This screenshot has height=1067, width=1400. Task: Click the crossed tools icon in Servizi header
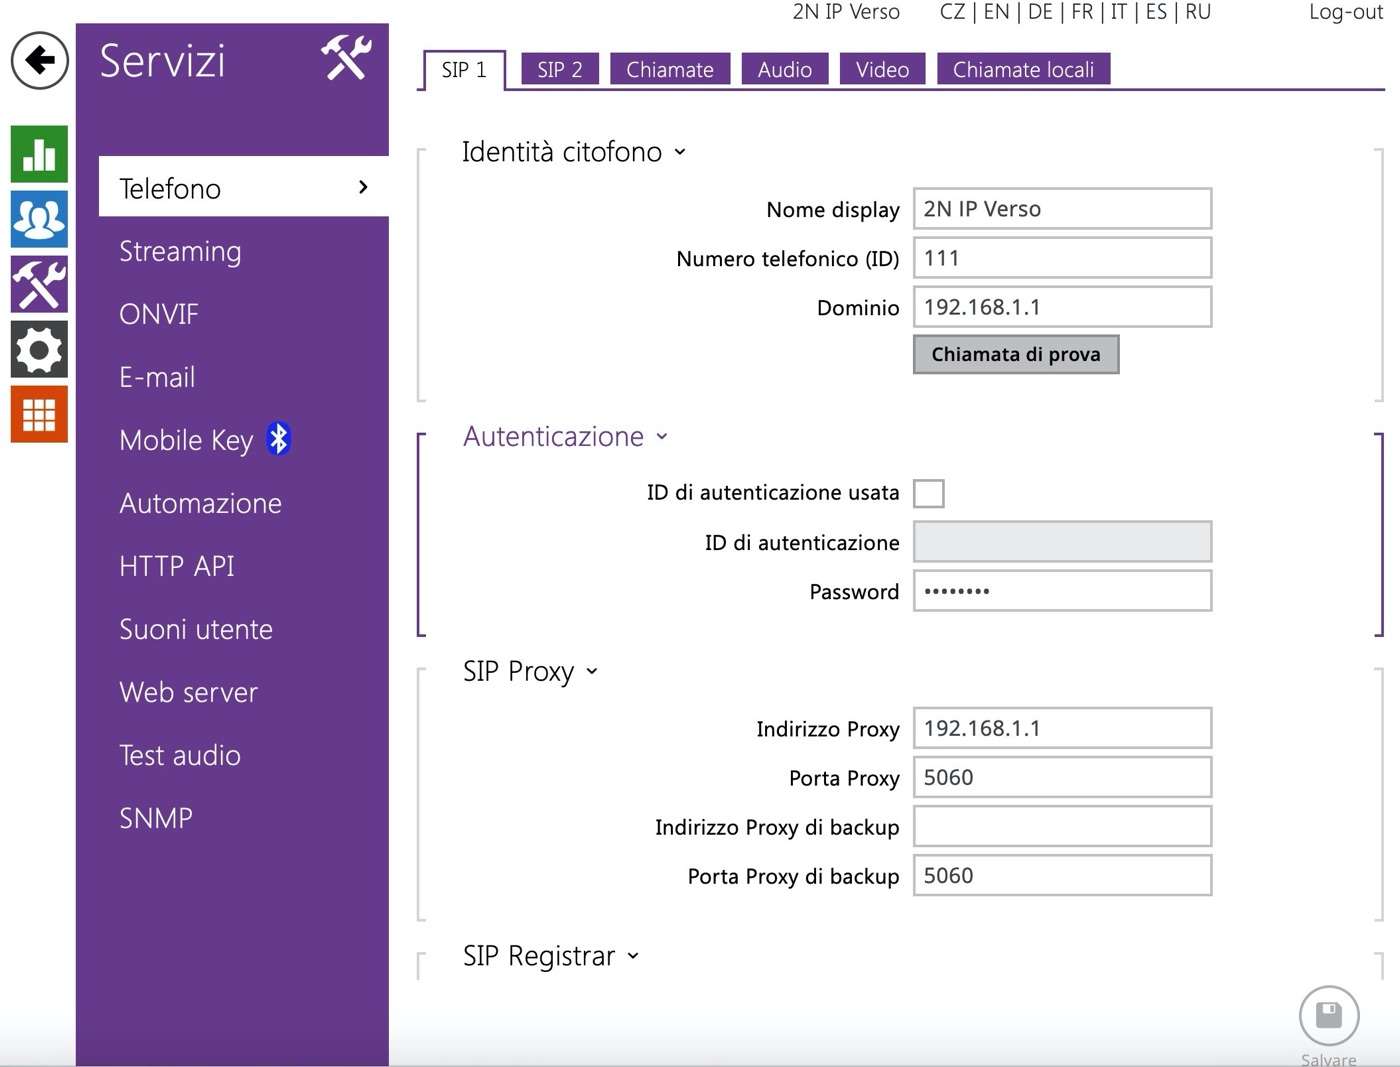pyautogui.click(x=346, y=57)
